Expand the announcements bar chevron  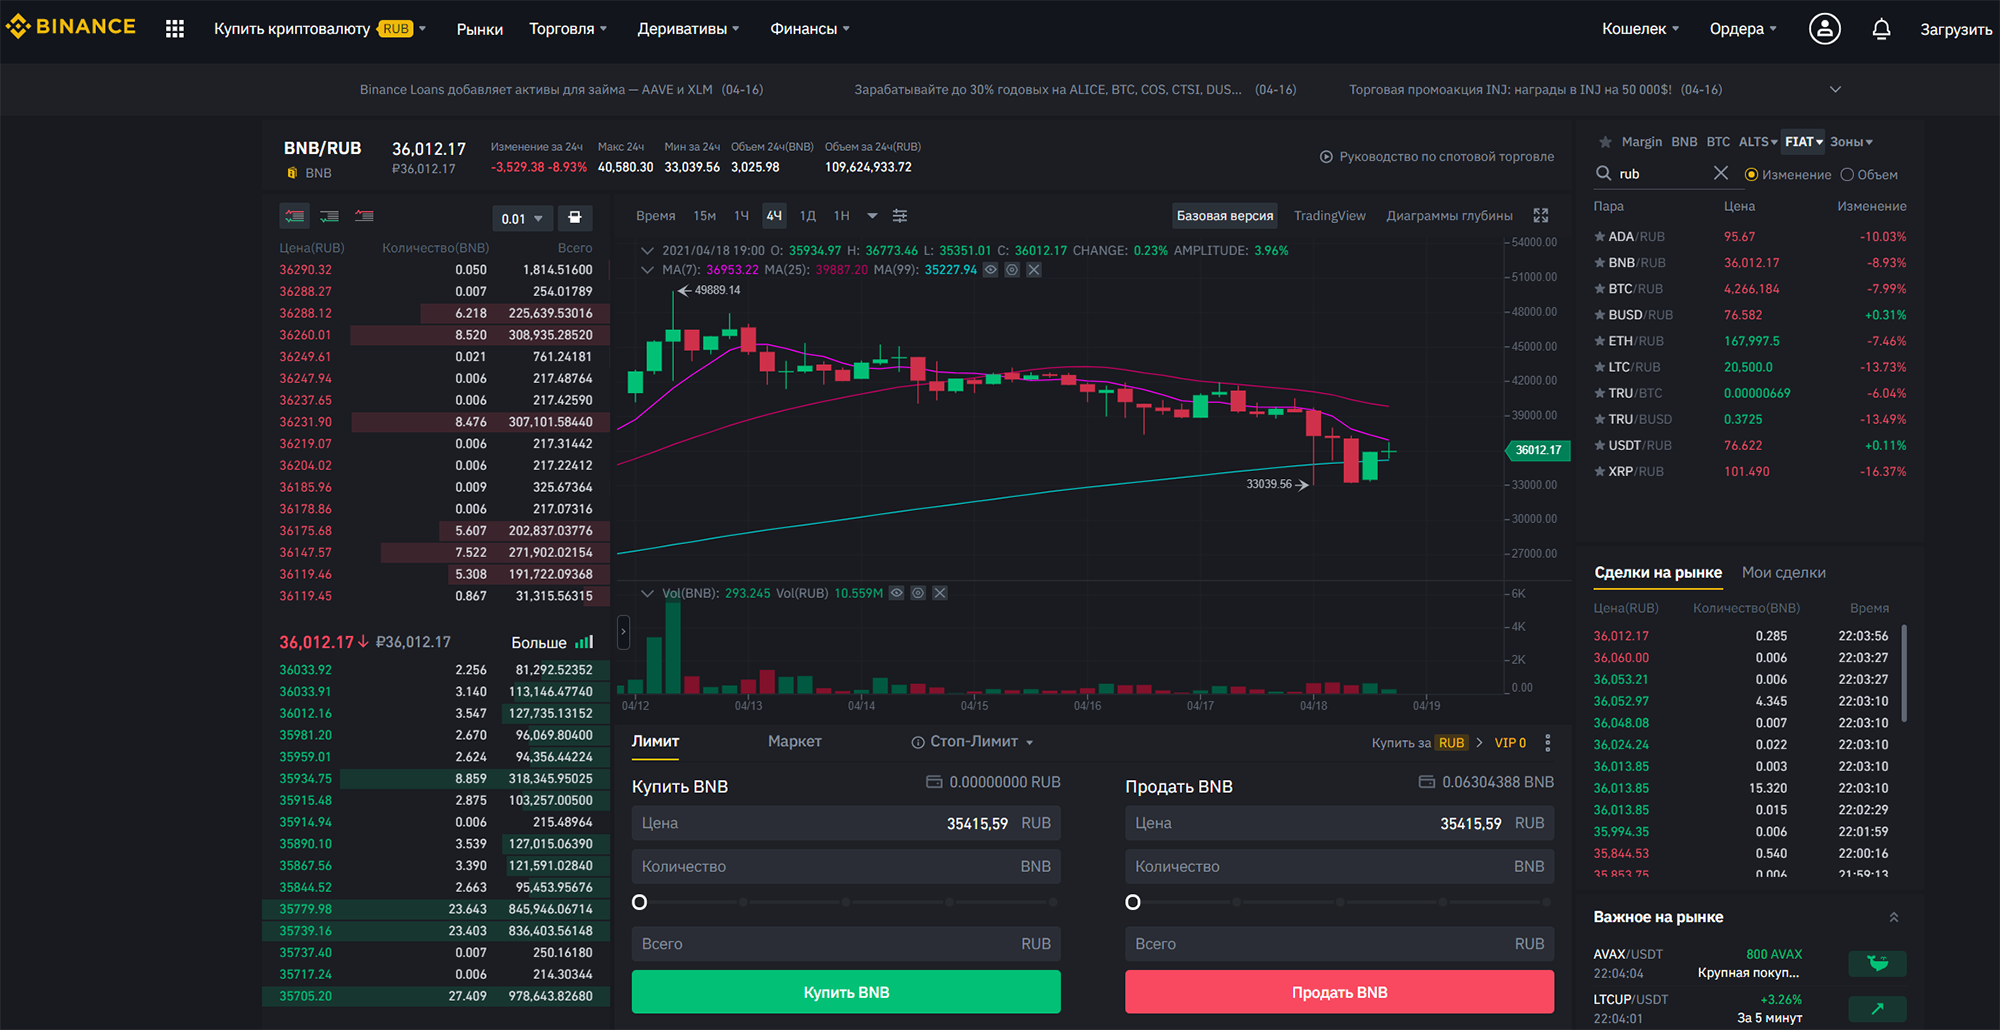pyautogui.click(x=1835, y=89)
